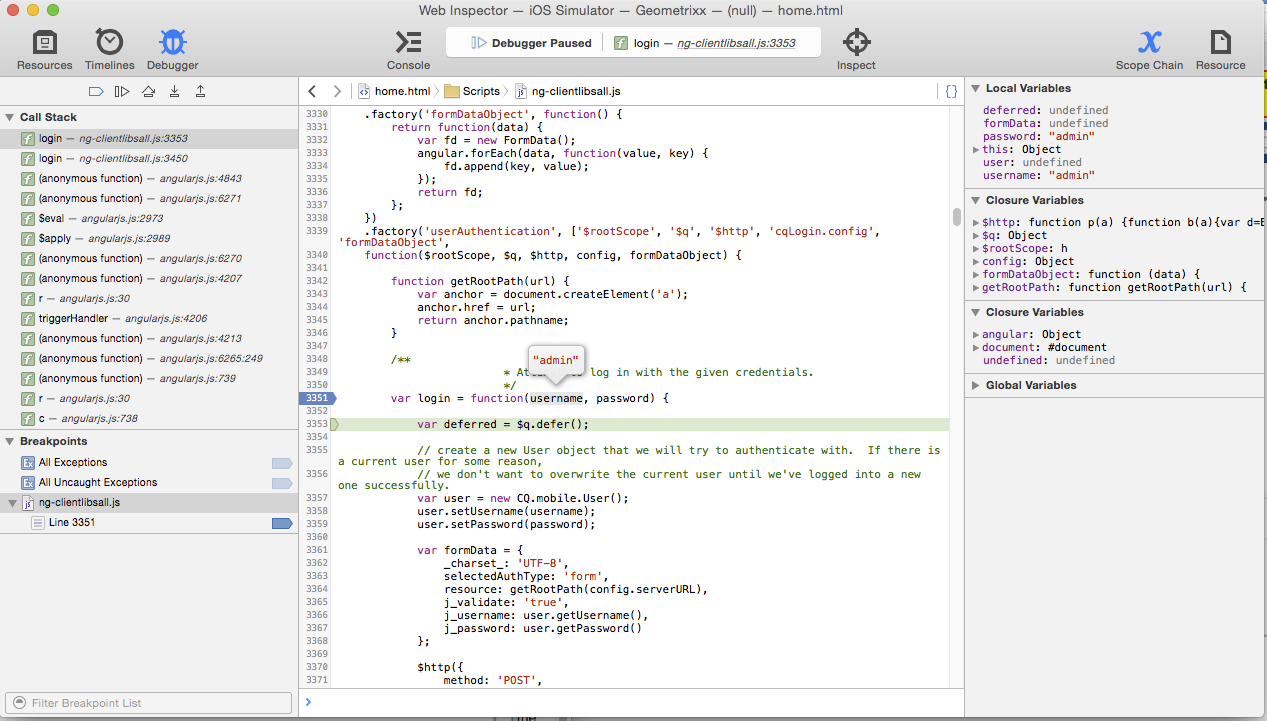Pretty print code with curly braces button
The width and height of the screenshot is (1267, 721).
click(x=951, y=91)
